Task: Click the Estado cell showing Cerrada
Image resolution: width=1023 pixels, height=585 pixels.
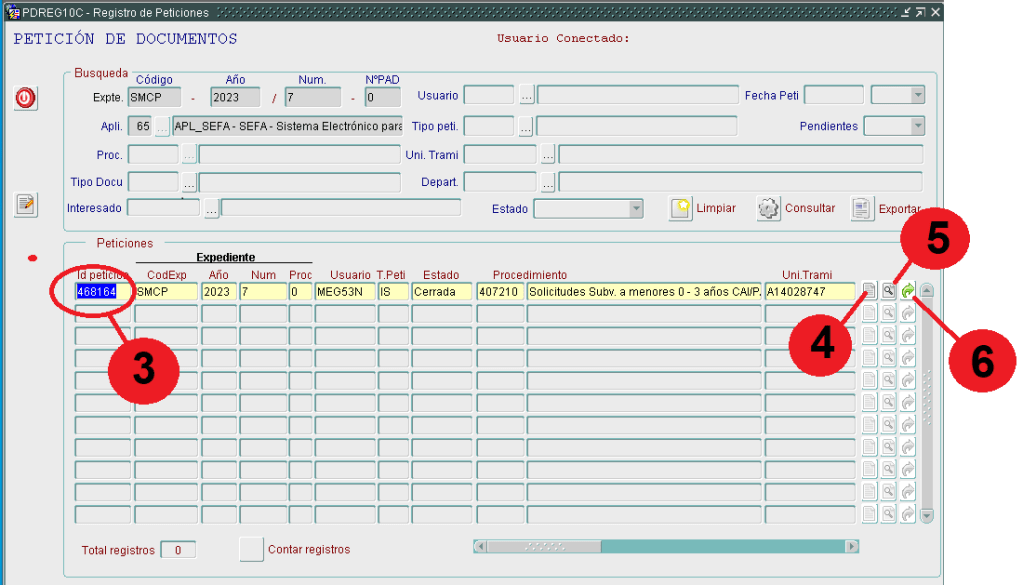Action: [441, 292]
